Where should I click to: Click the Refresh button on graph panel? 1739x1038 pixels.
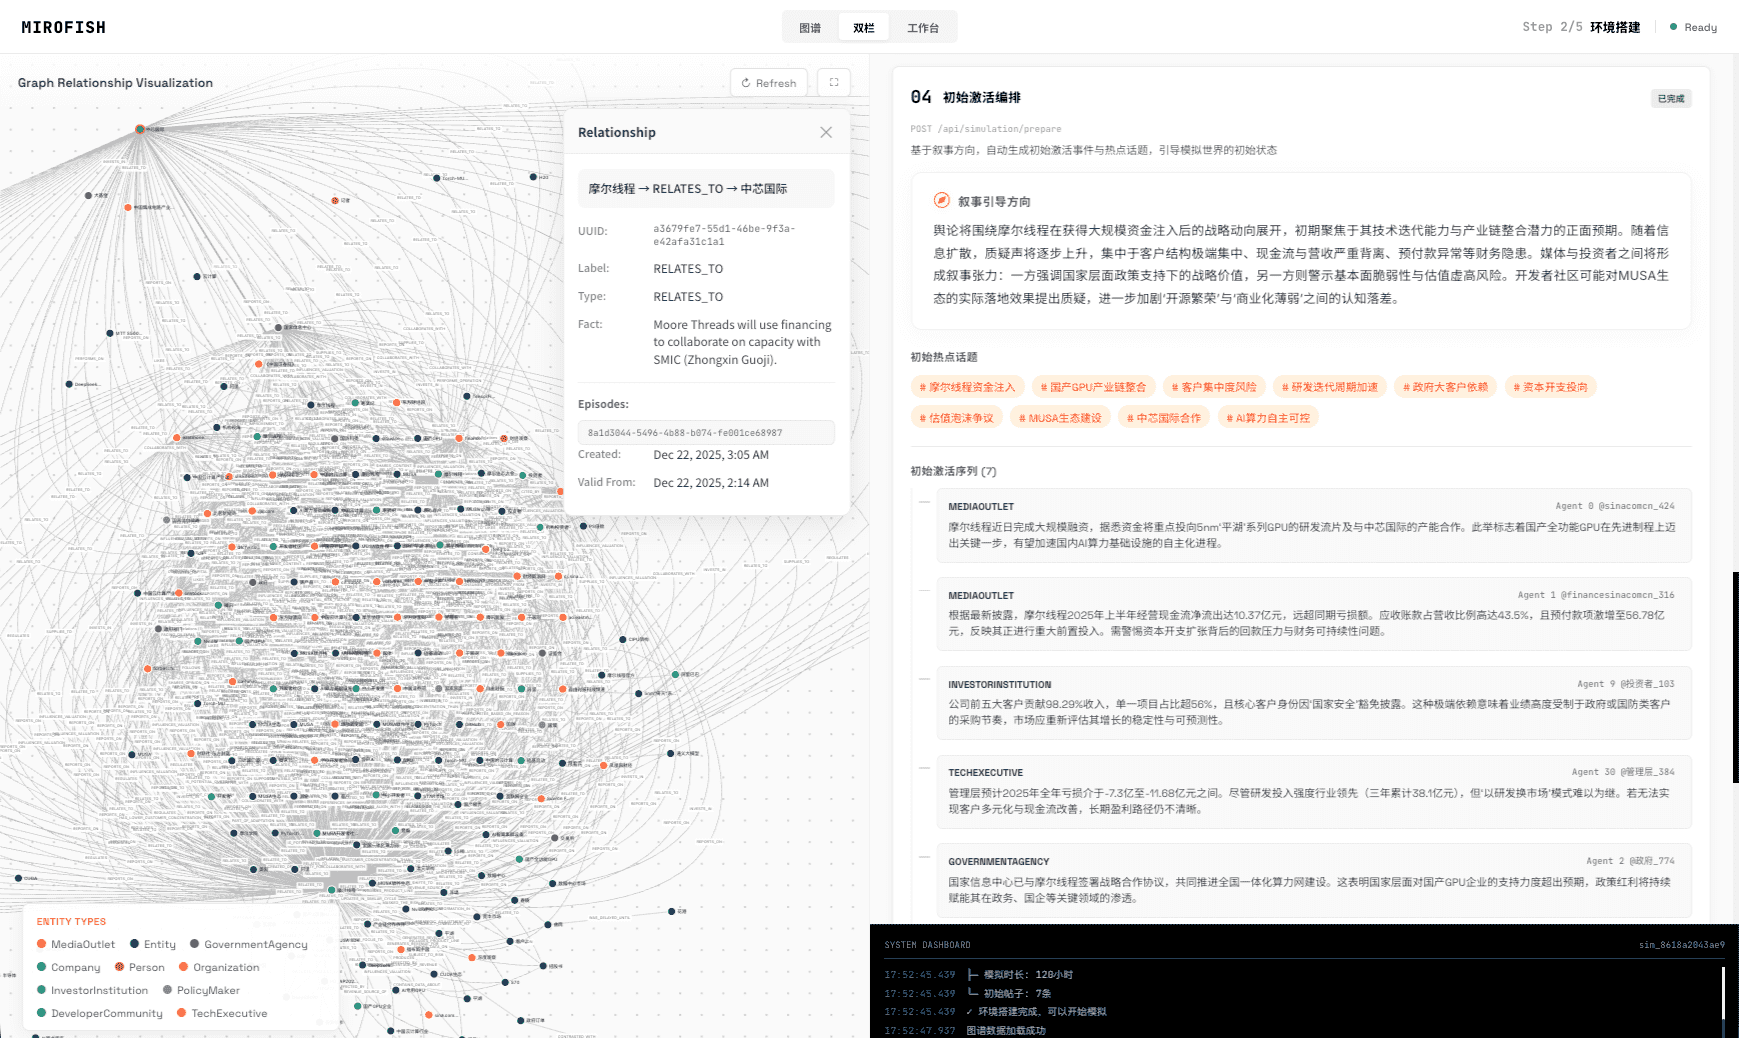(x=769, y=82)
